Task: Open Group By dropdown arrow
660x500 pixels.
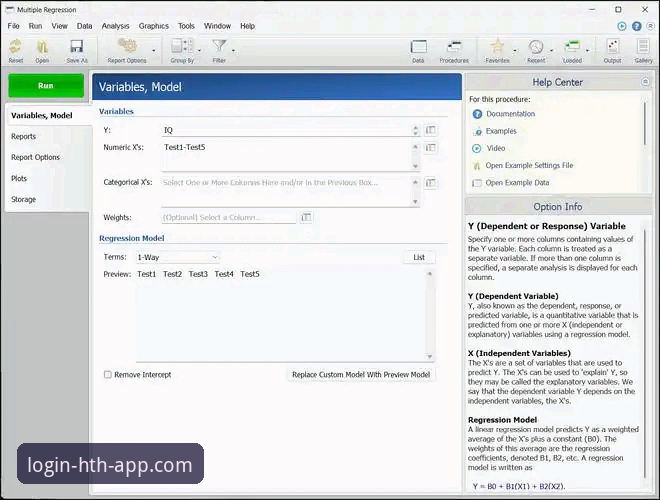Action: [200, 51]
